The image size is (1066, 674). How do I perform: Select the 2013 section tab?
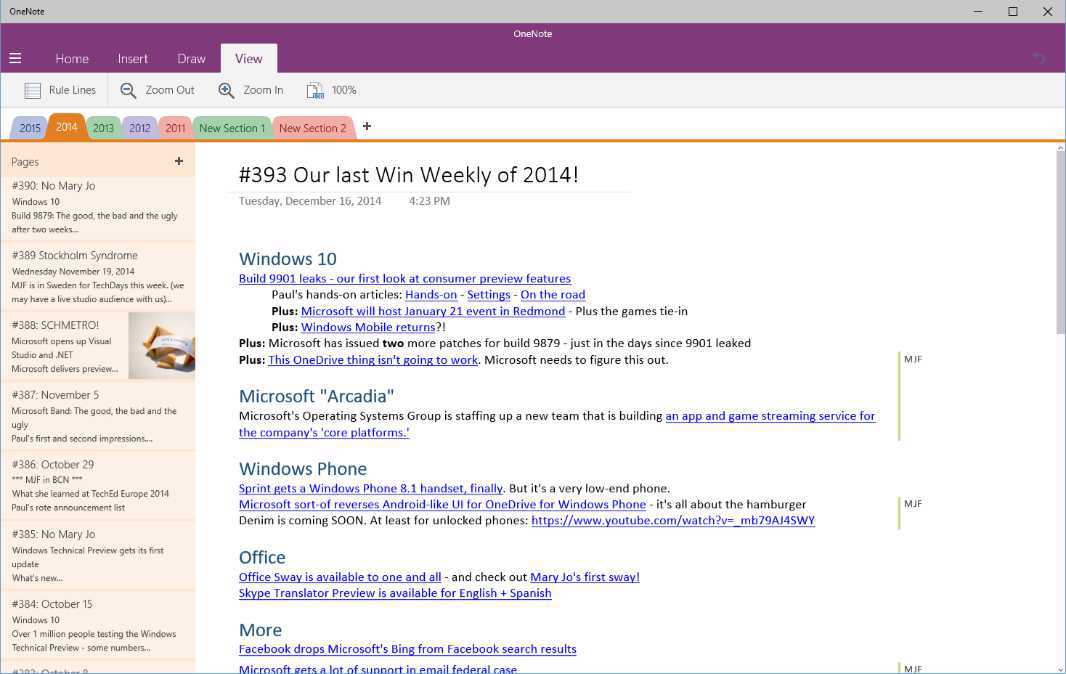tap(103, 127)
